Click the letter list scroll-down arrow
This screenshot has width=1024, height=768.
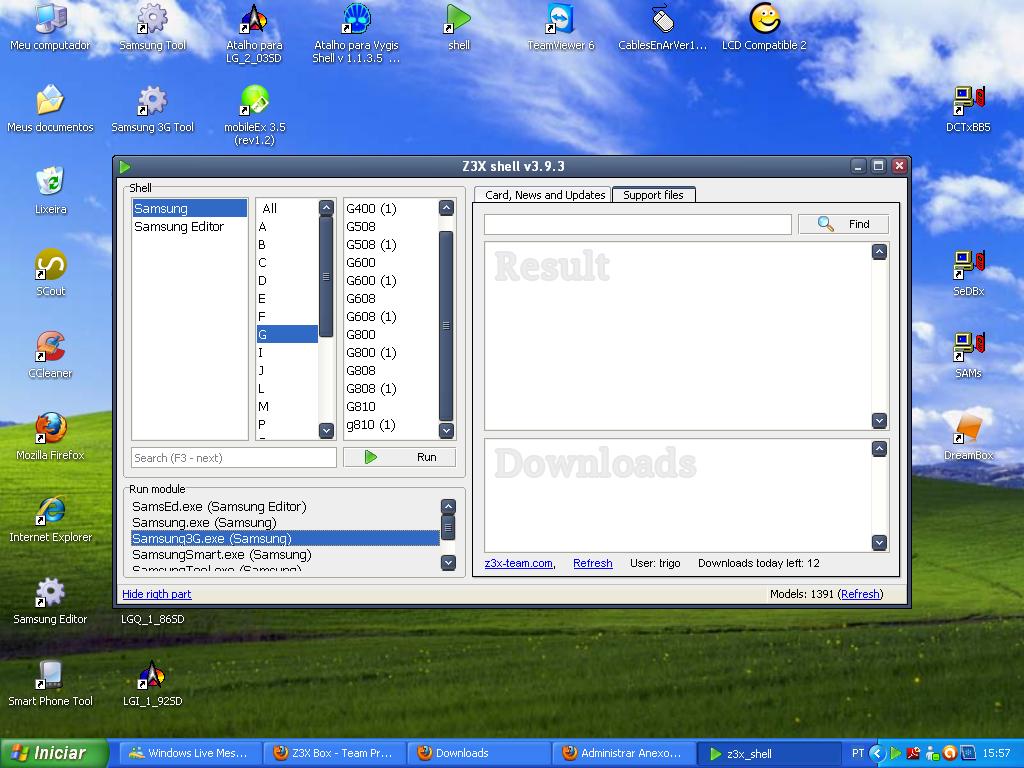(326, 430)
